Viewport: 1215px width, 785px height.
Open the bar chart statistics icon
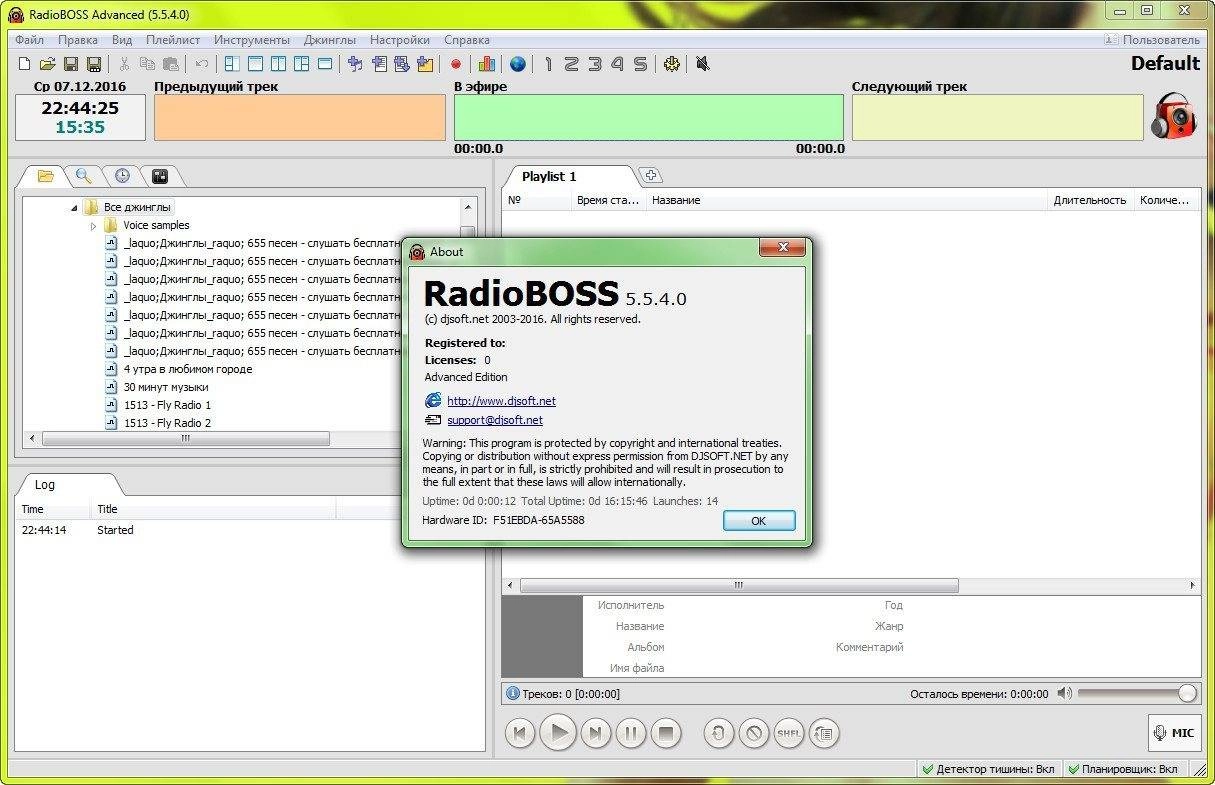(487, 64)
